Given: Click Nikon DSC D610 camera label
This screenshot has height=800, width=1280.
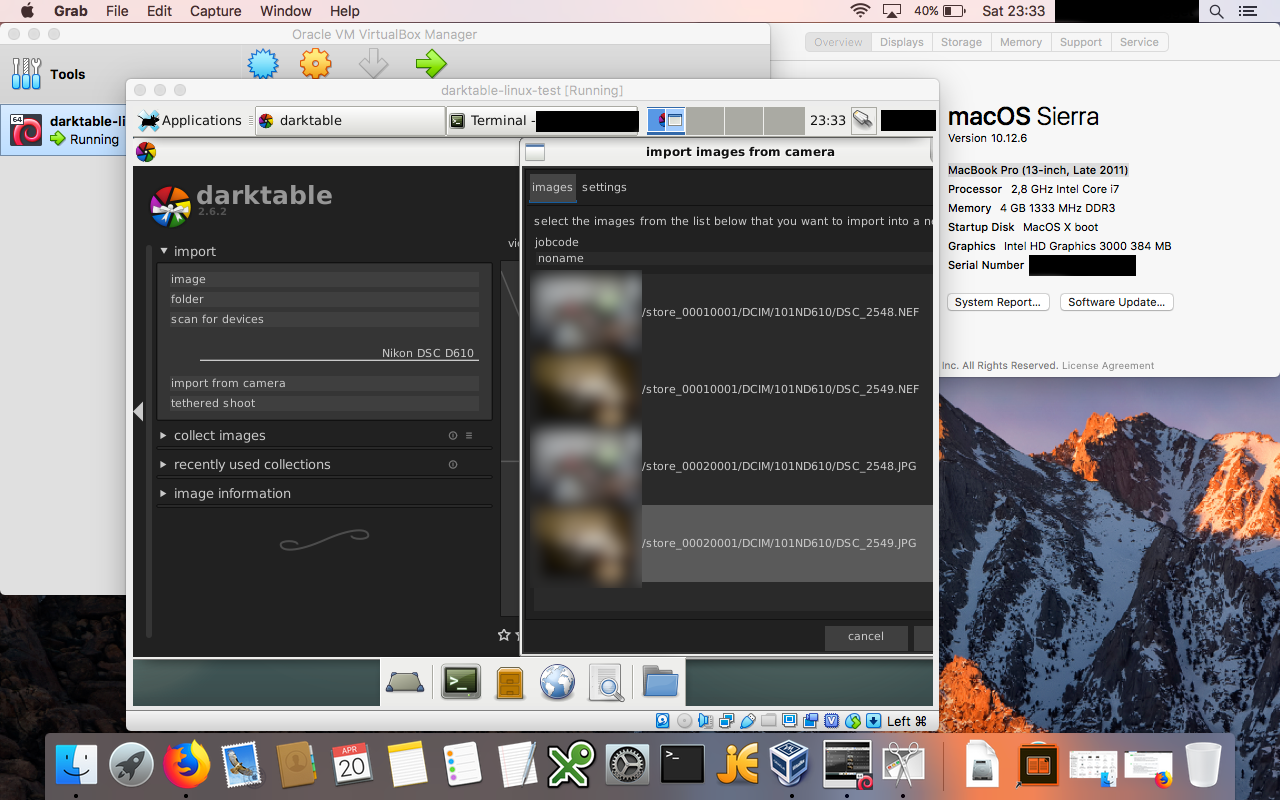Looking at the screenshot, I should point(428,353).
